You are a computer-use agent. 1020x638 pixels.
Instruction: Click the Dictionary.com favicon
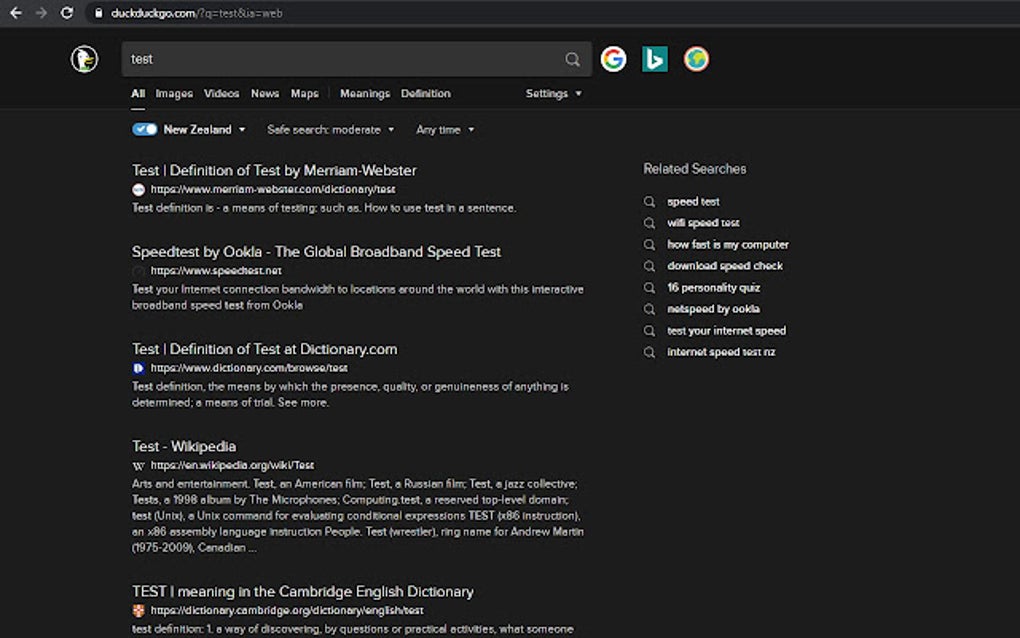pyautogui.click(x=139, y=368)
